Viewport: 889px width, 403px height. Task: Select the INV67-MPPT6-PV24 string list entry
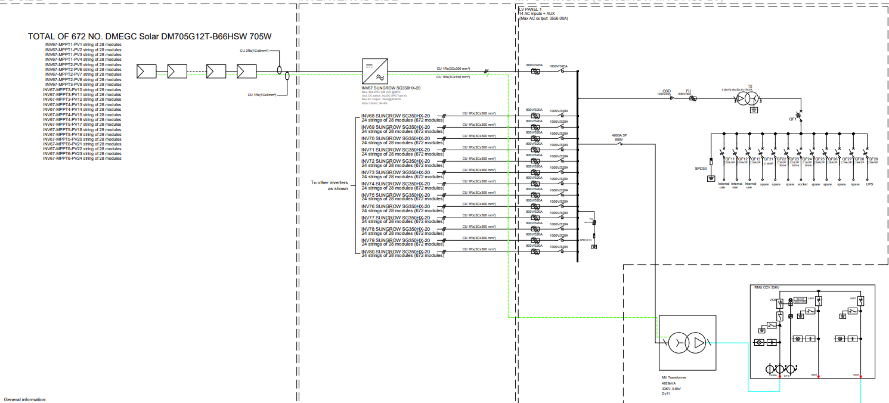(82, 158)
